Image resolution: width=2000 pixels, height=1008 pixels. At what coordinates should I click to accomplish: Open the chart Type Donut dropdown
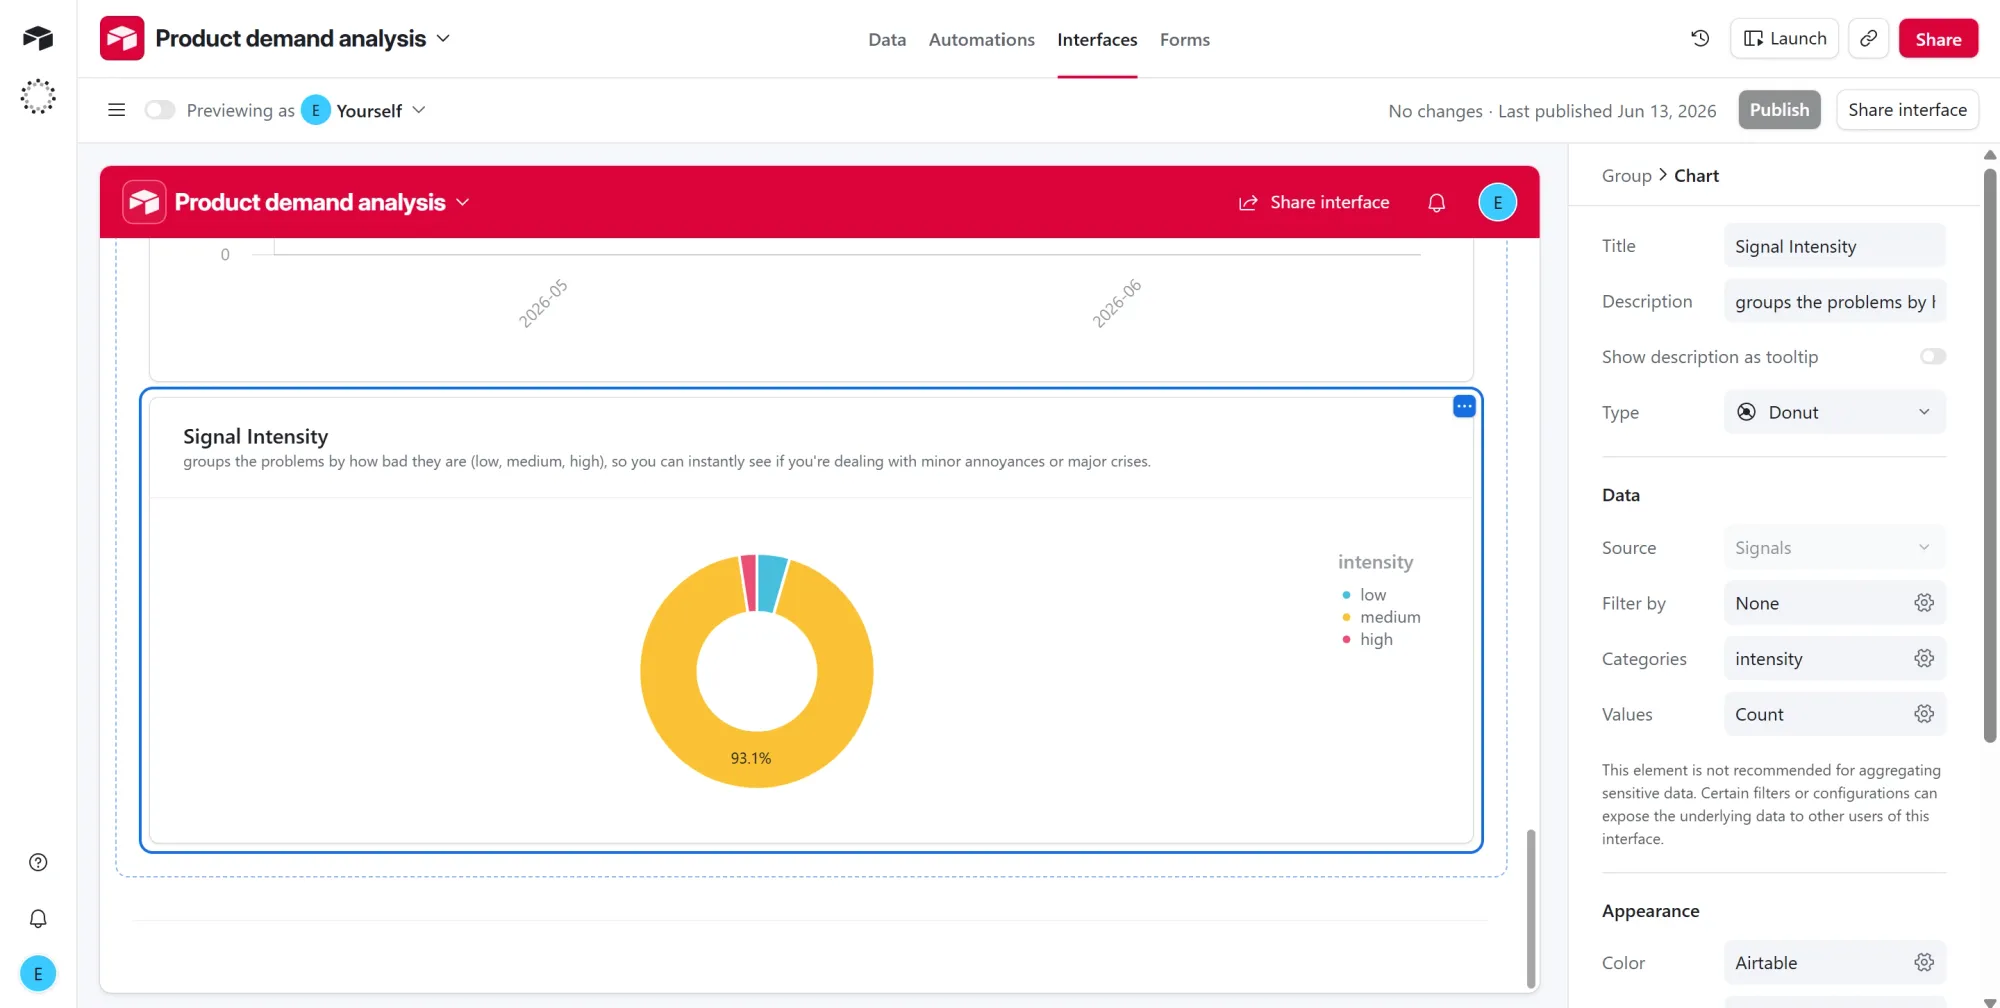[1834, 412]
